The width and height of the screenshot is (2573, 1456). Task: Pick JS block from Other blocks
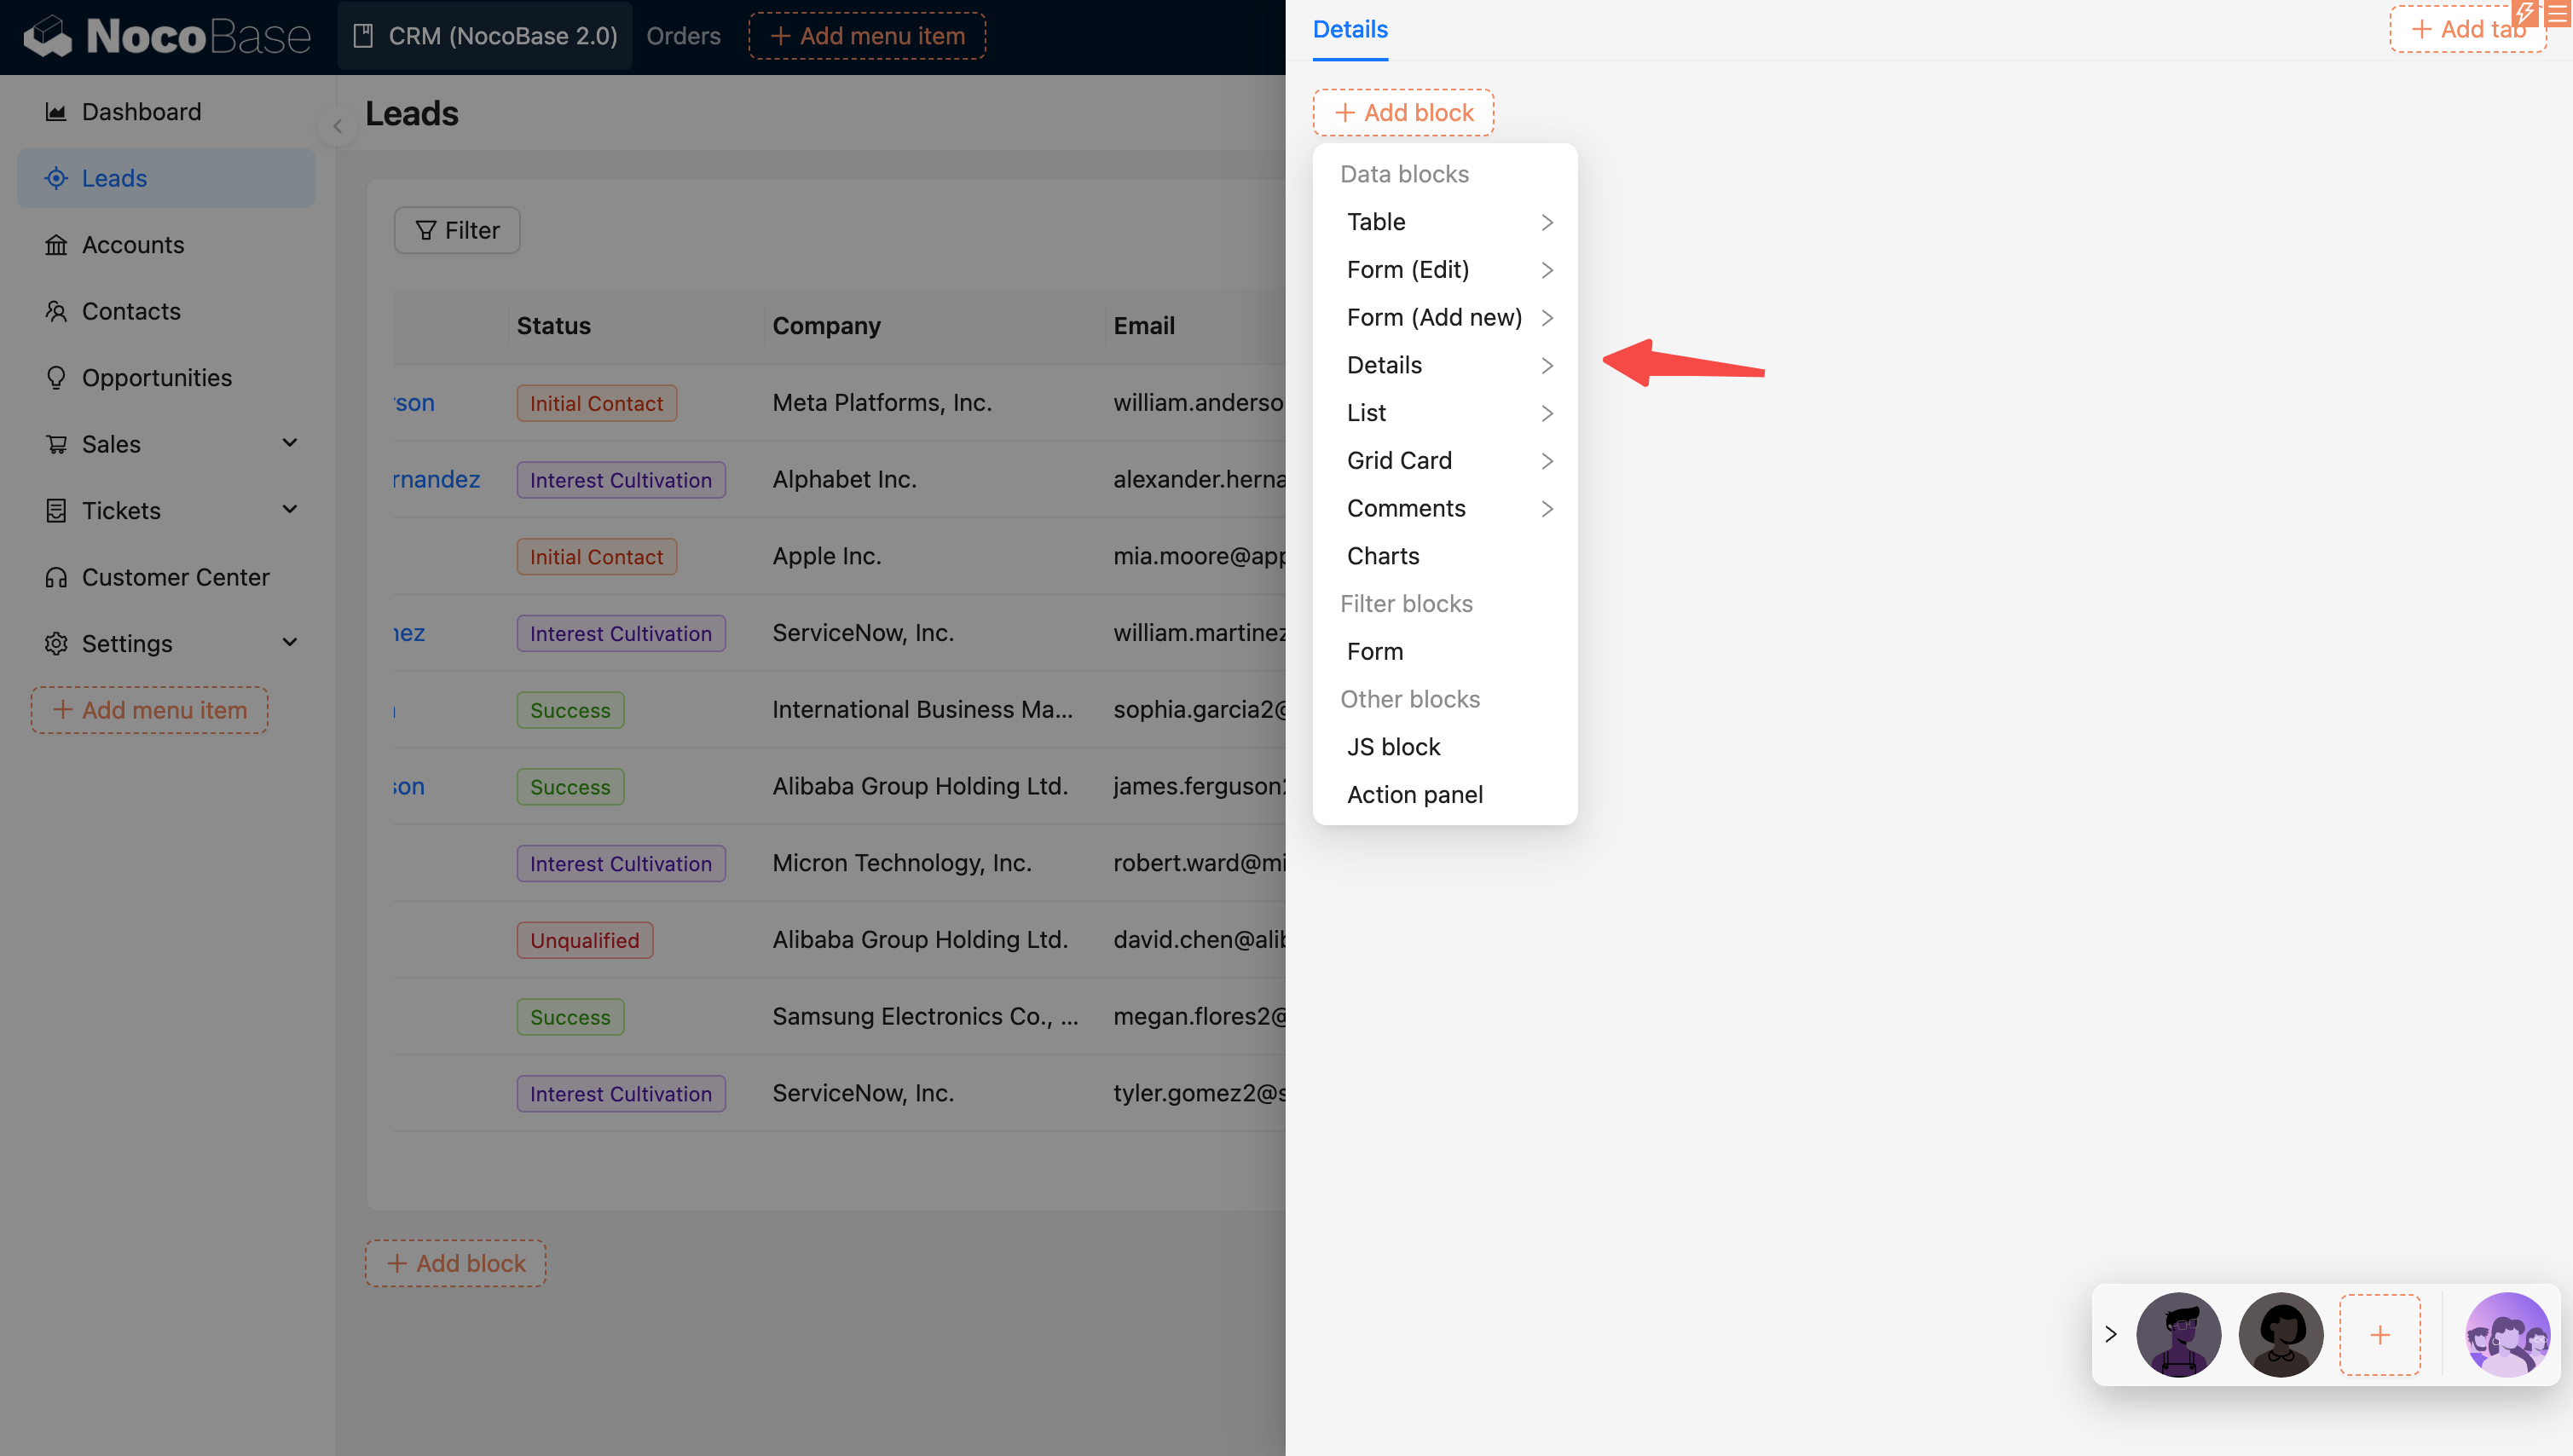[1393, 747]
